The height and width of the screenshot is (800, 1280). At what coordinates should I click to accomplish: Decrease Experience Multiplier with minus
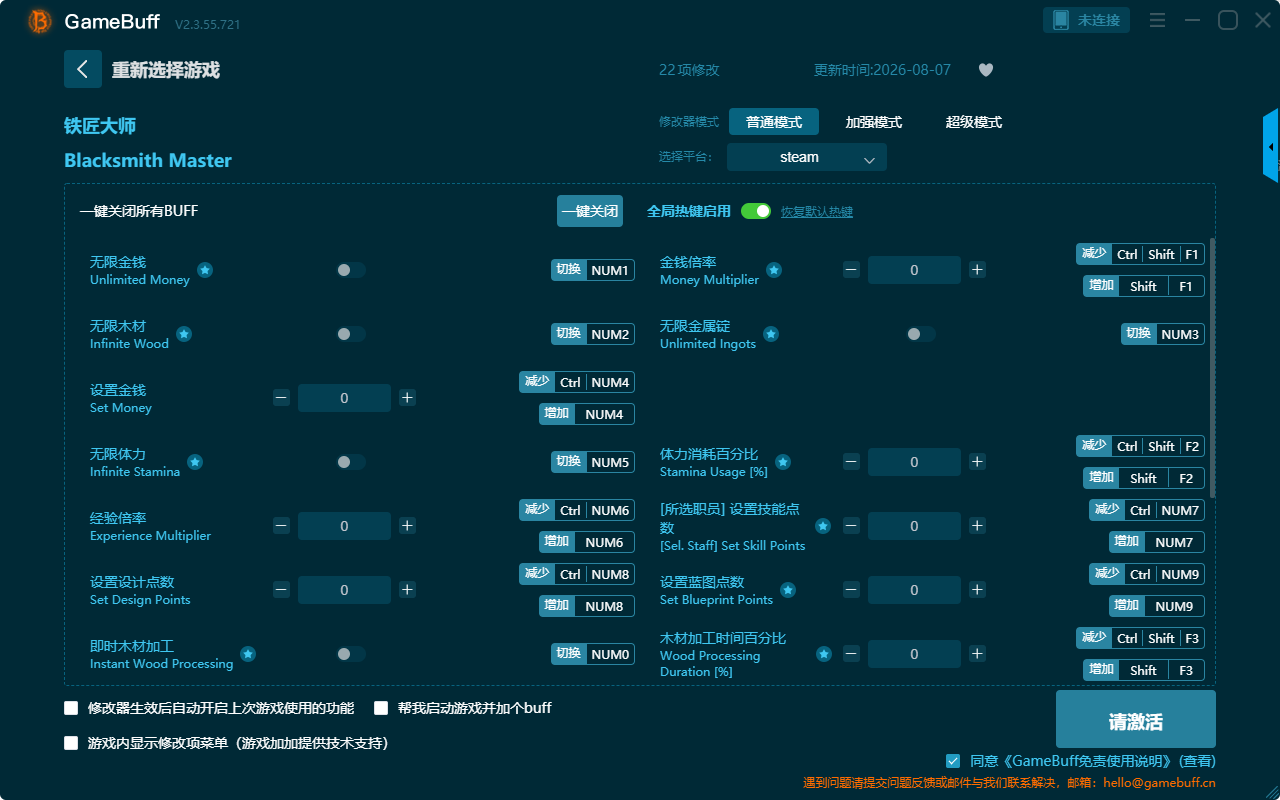click(x=281, y=526)
